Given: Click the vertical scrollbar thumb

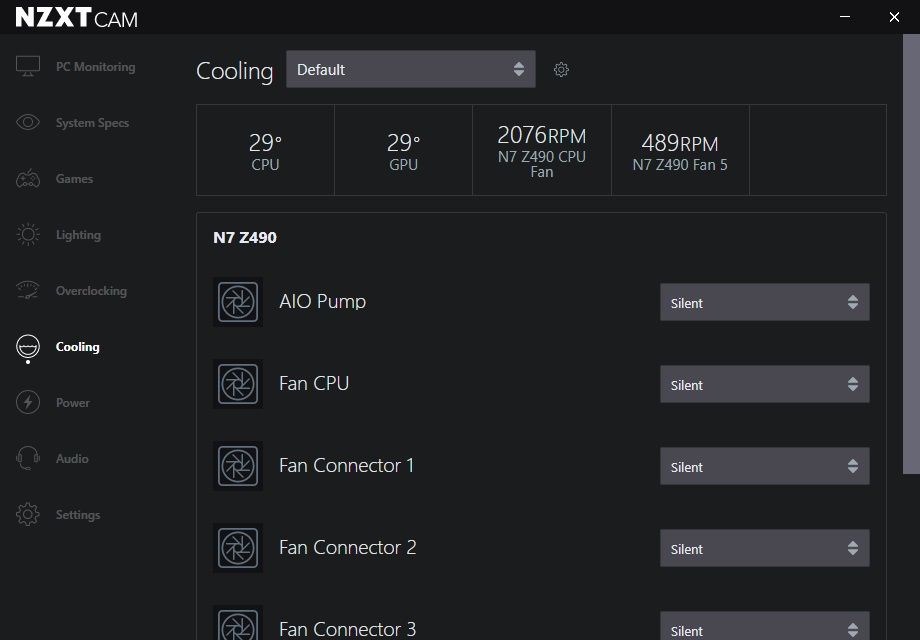Looking at the screenshot, I should [911, 254].
